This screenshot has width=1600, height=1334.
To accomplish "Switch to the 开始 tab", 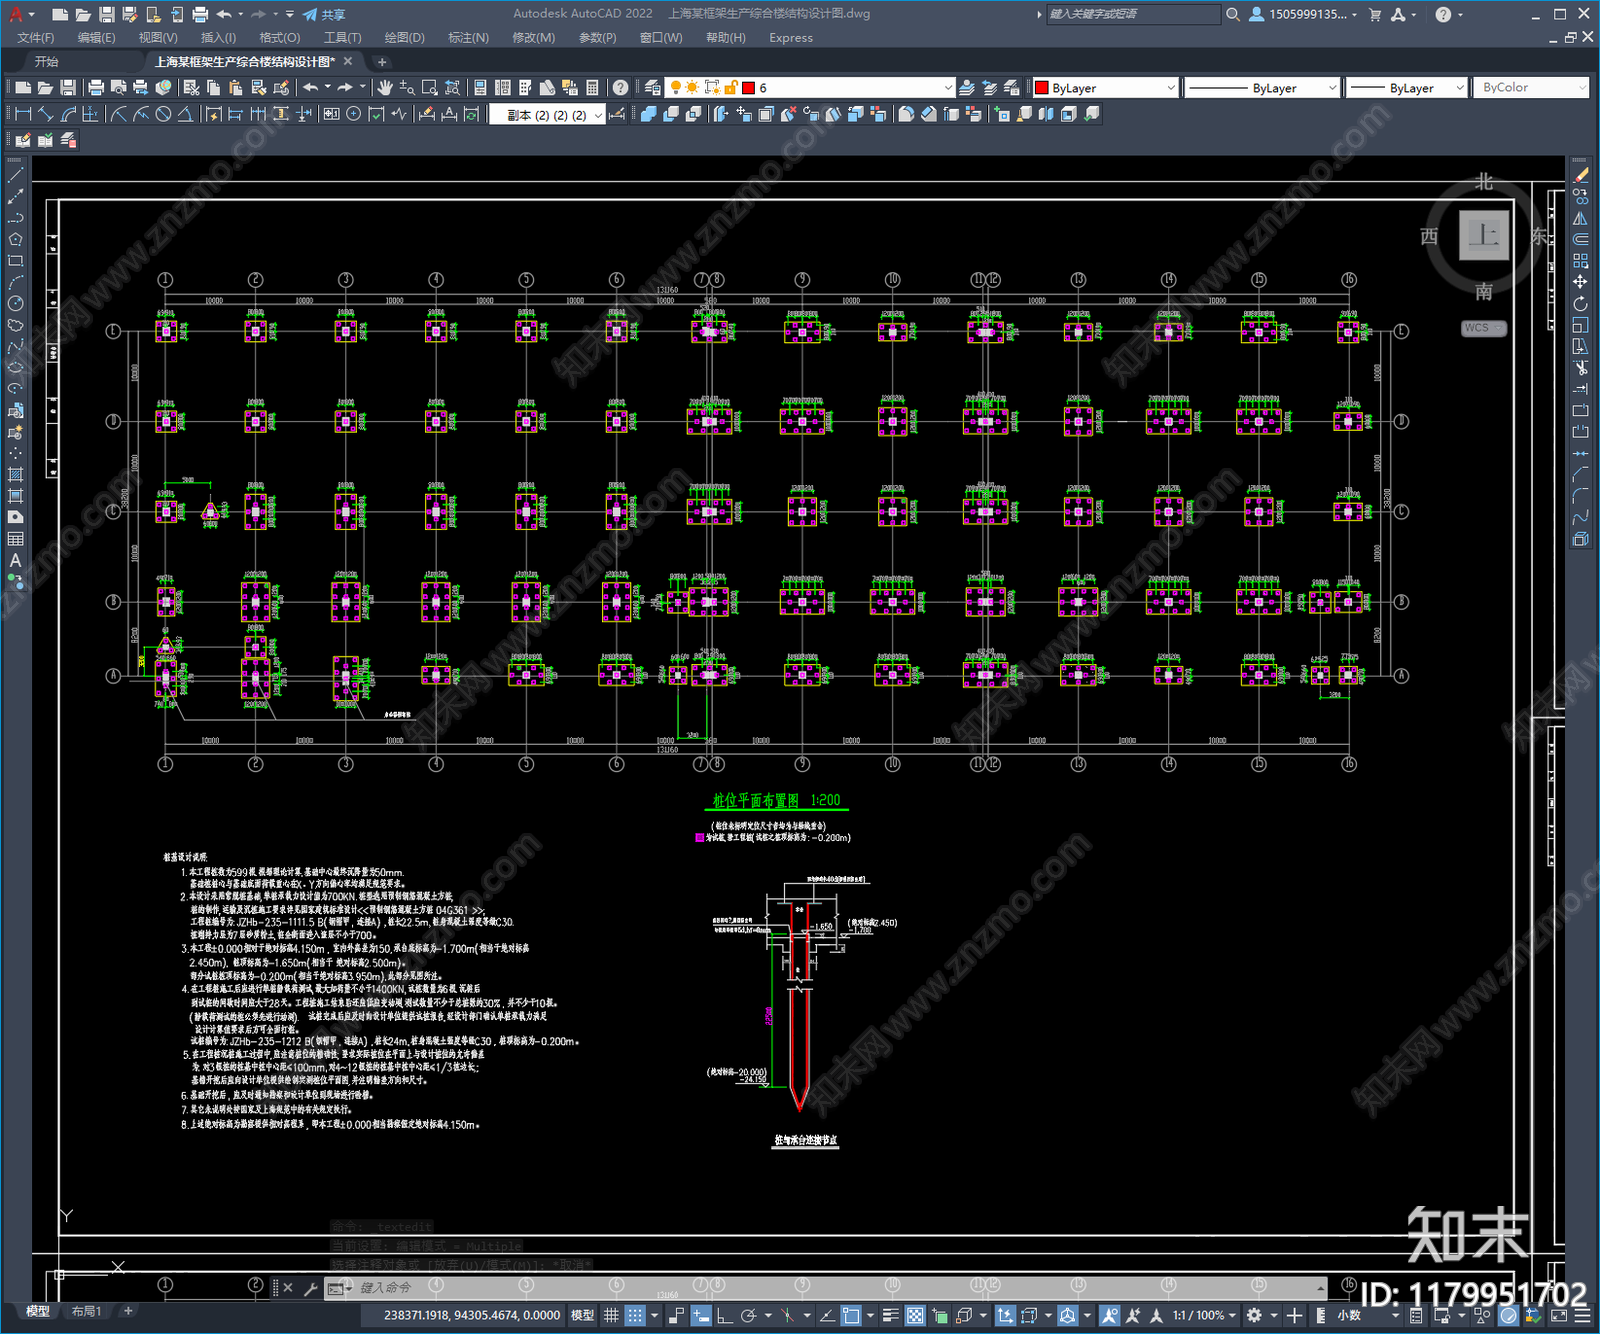I will tap(46, 62).
